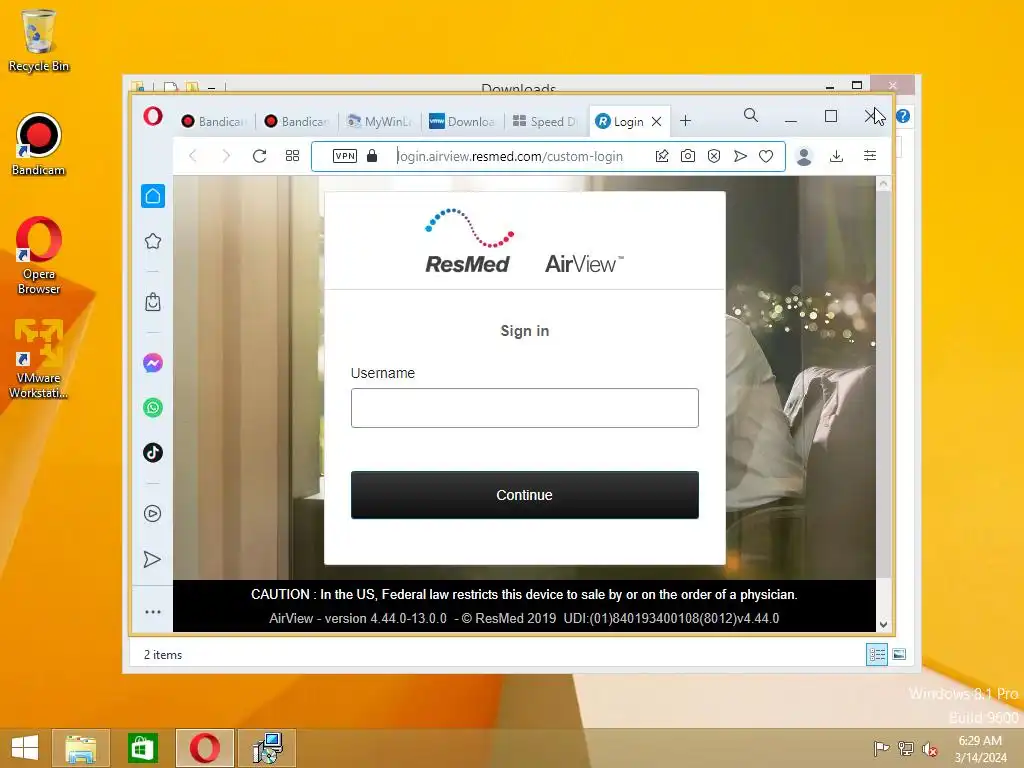
Task: Open the ad blocker shield icon
Action: [x=714, y=156]
